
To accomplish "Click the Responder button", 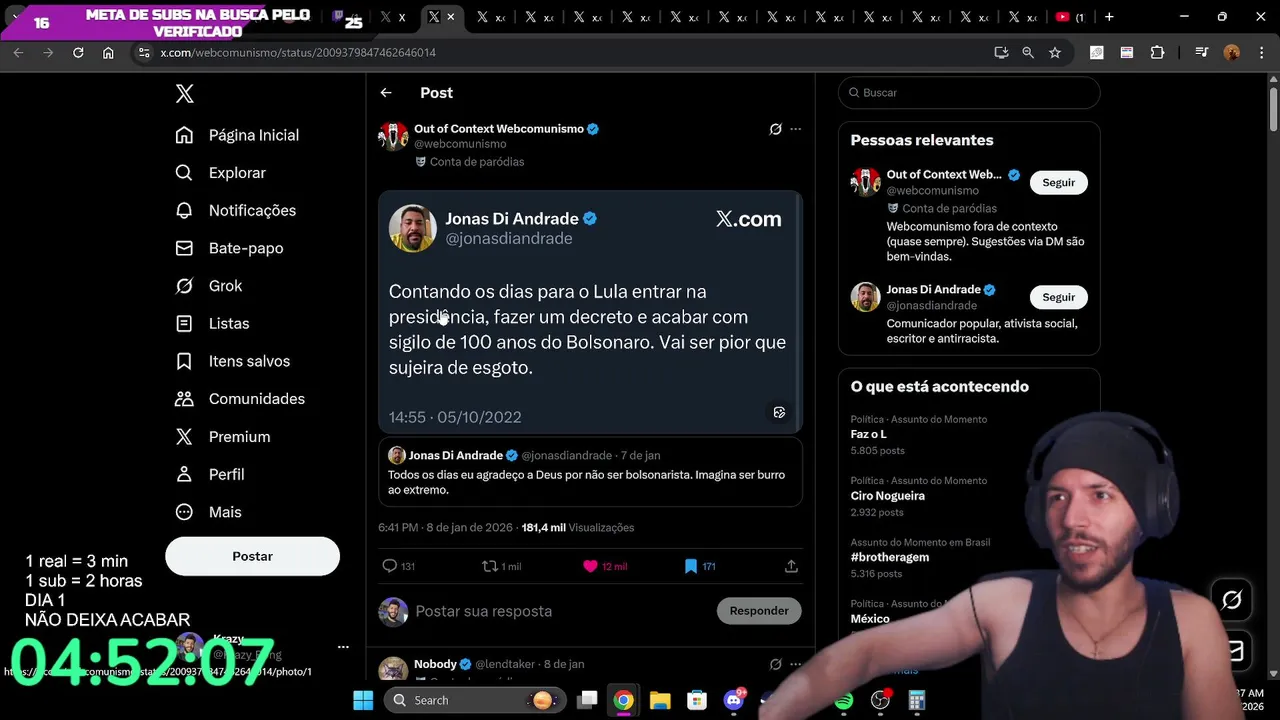I will point(759,611).
